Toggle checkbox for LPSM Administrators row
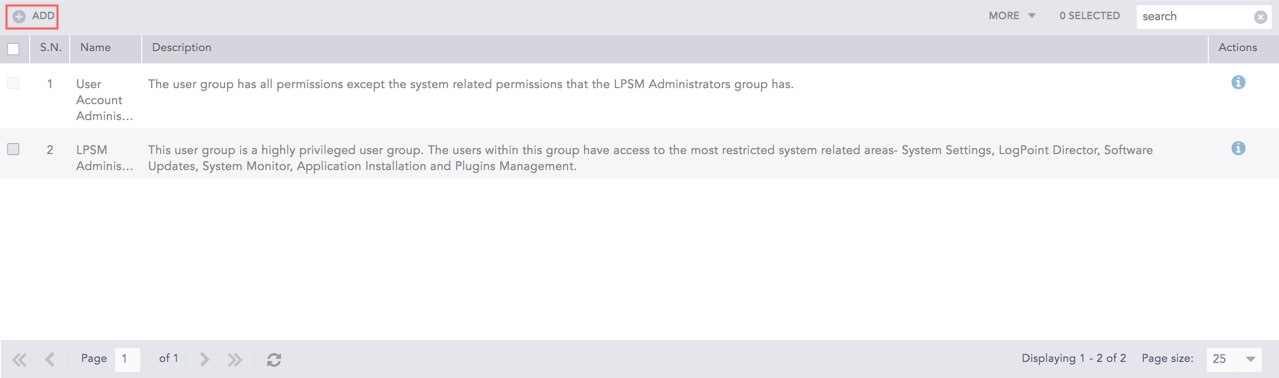 (x=13, y=149)
